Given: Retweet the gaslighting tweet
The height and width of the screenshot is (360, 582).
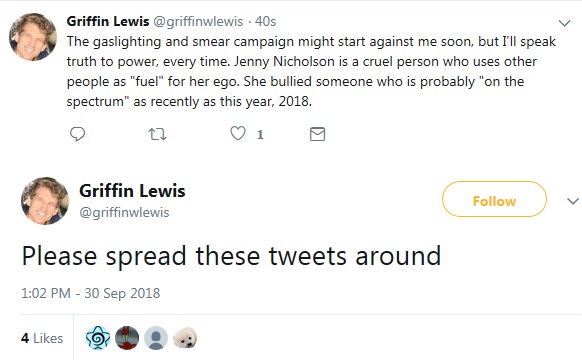Looking at the screenshot, I should 157,134.
